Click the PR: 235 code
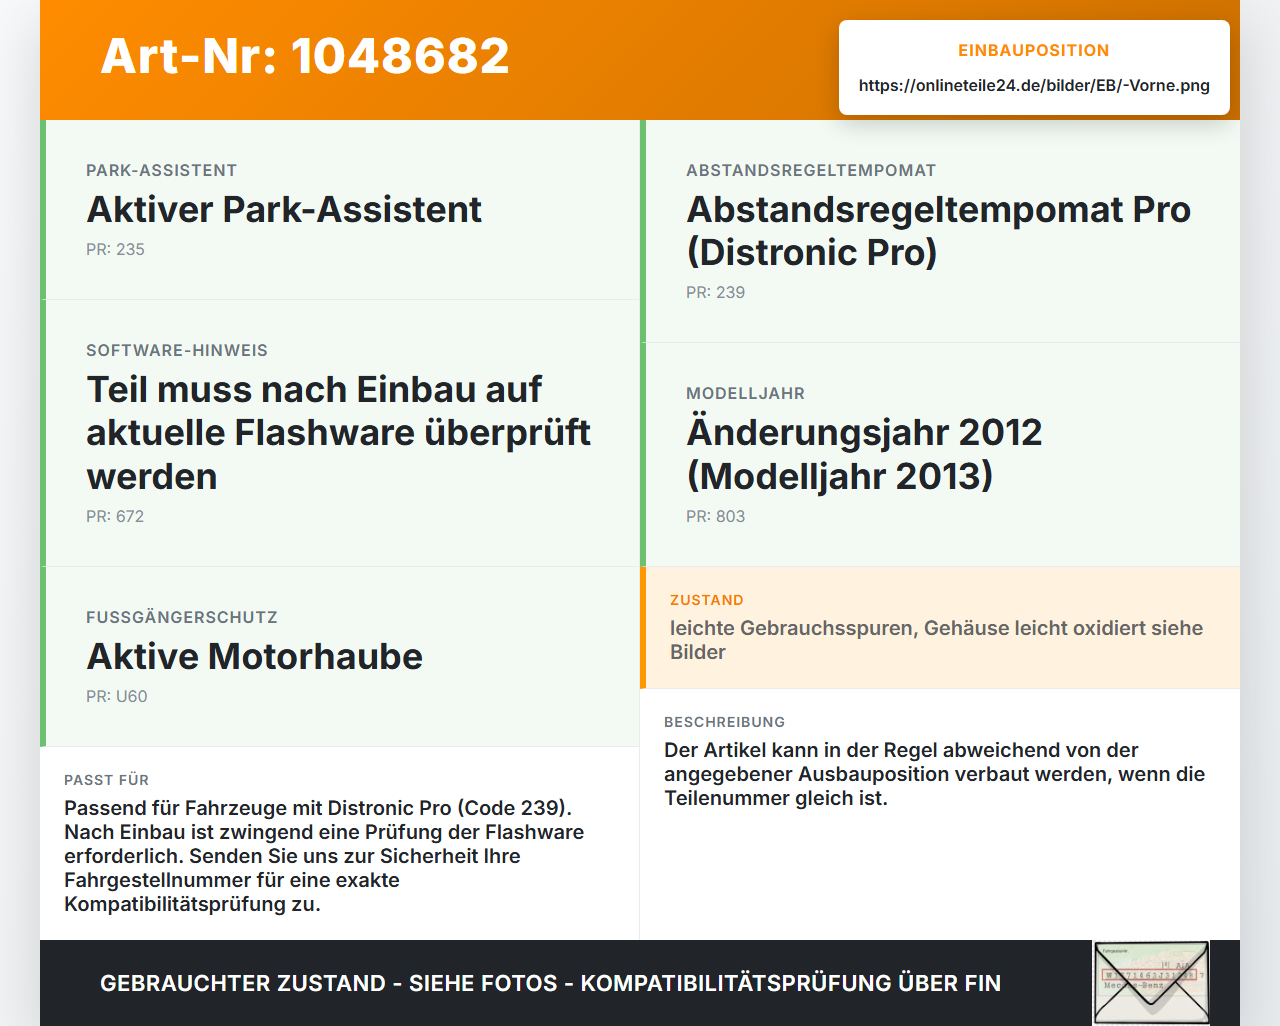Image resolution: width=1280 pixels, height=1026 pixels. click(115, 249)
